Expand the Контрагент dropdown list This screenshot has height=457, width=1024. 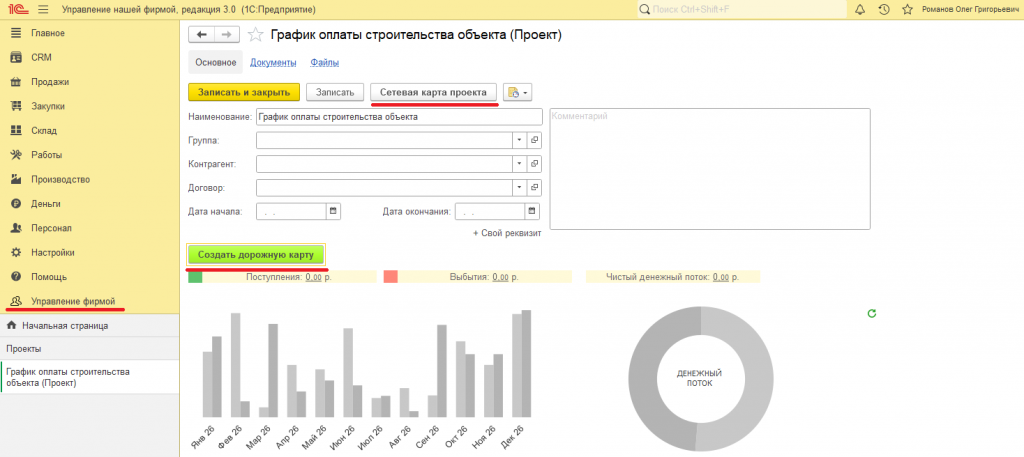520,163
